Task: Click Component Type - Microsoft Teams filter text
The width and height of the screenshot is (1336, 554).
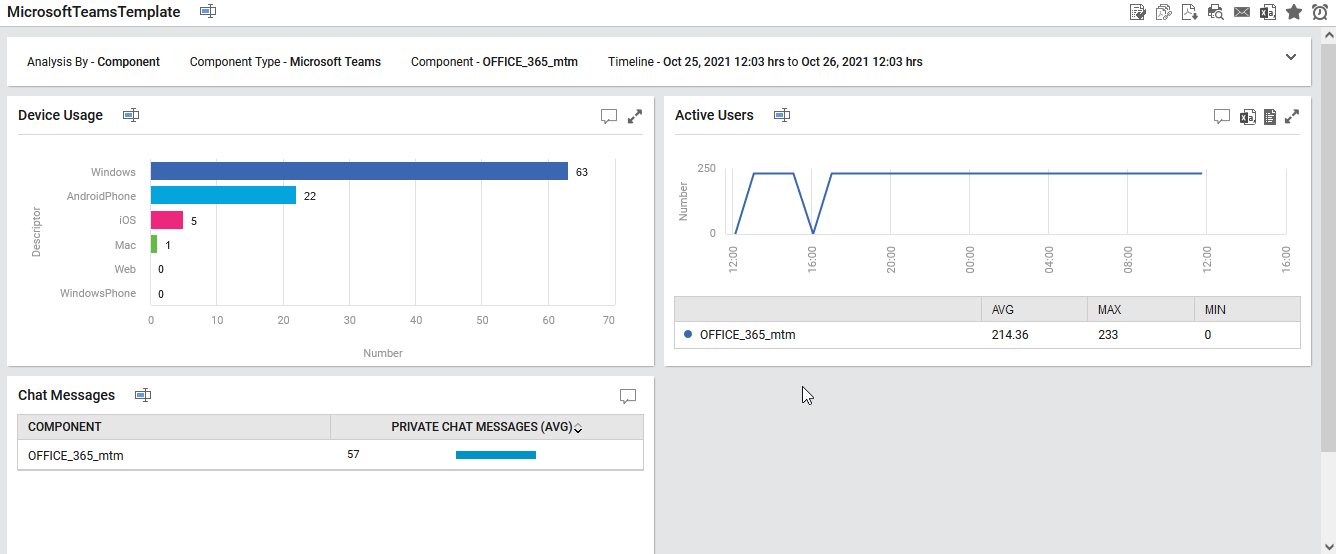Action: (x=285, y=62)
